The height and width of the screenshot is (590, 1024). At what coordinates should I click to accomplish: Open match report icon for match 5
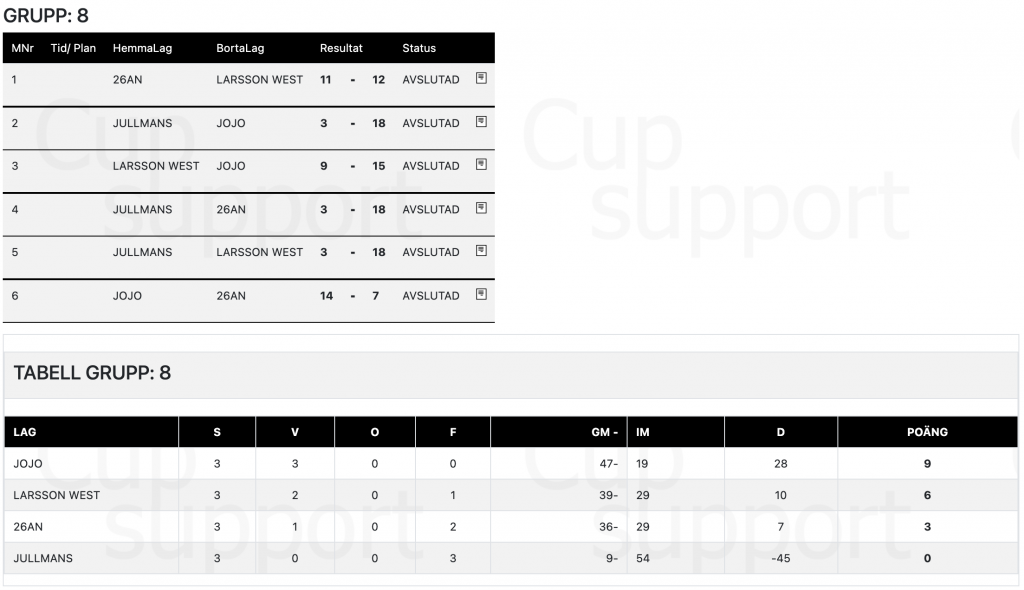pyautogui.click(x=481, y=251)
